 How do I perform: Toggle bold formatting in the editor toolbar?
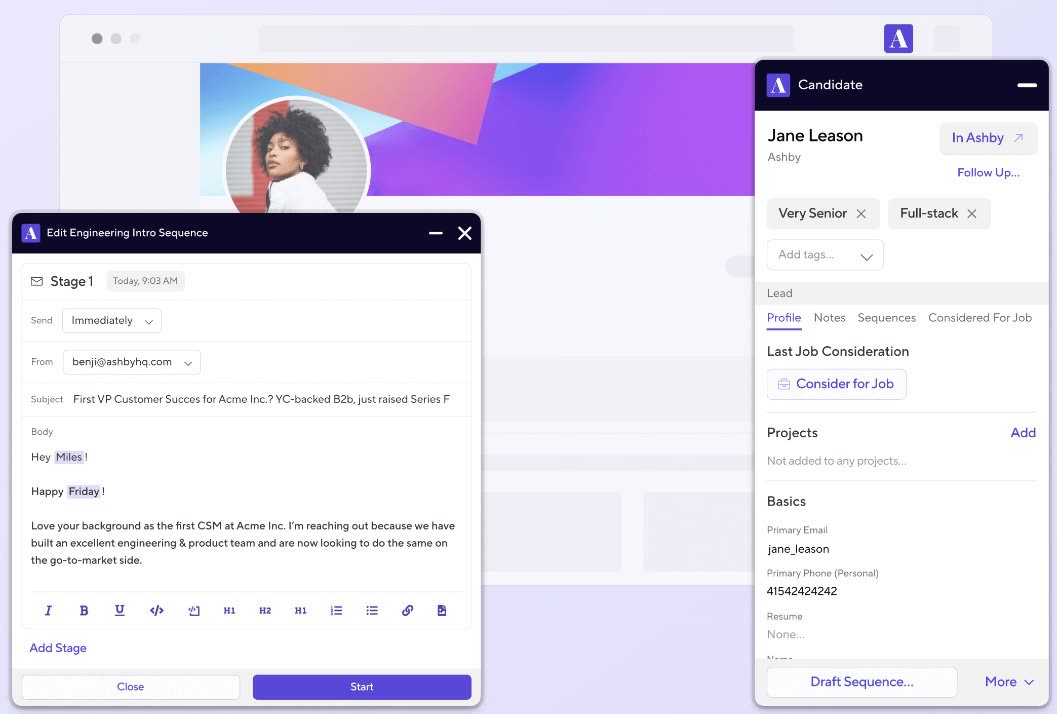click(84, 610)
